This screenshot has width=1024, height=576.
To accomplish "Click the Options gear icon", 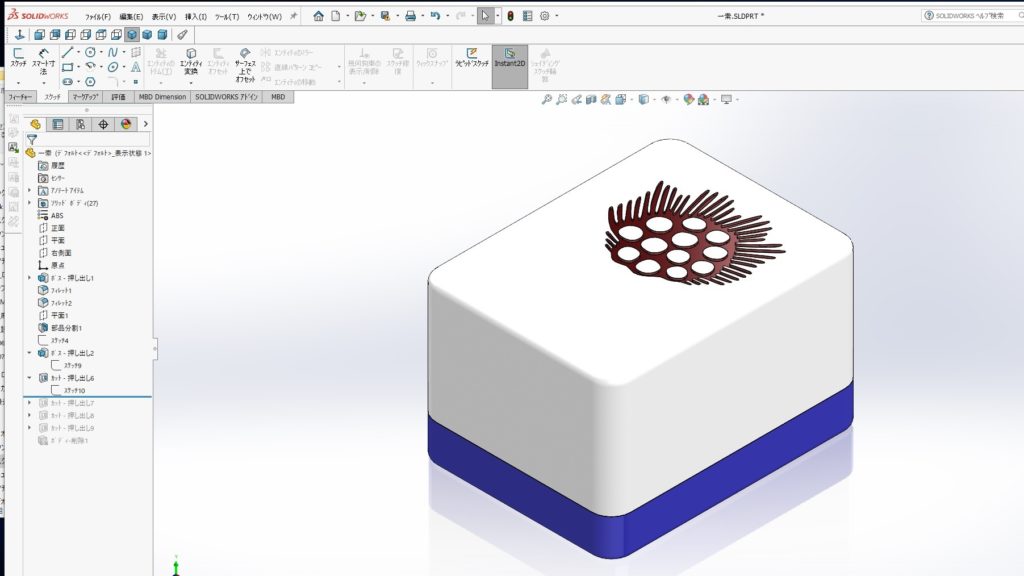I will pos(544,16).
